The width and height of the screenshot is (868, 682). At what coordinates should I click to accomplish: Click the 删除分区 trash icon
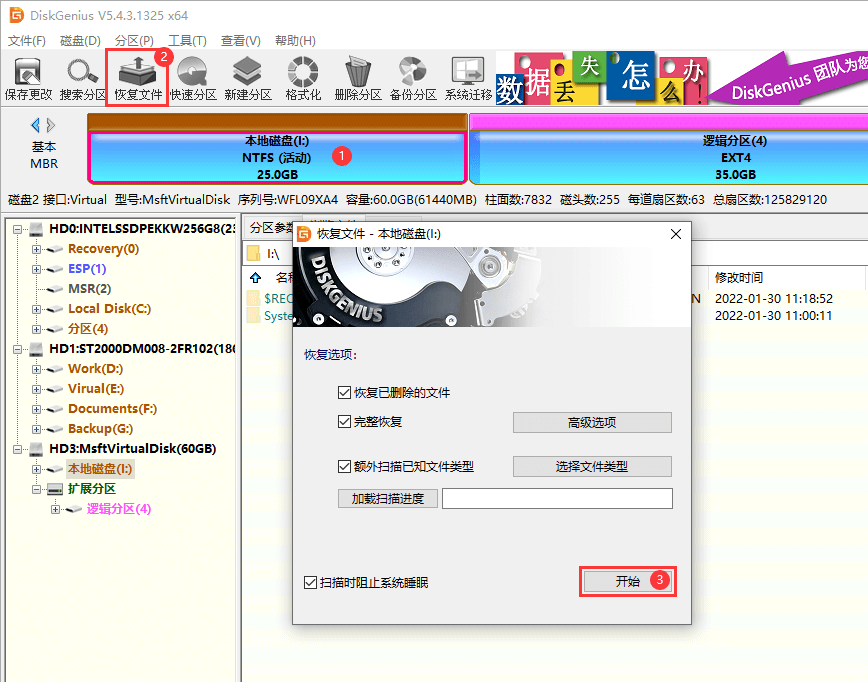(x=358, y=79)
